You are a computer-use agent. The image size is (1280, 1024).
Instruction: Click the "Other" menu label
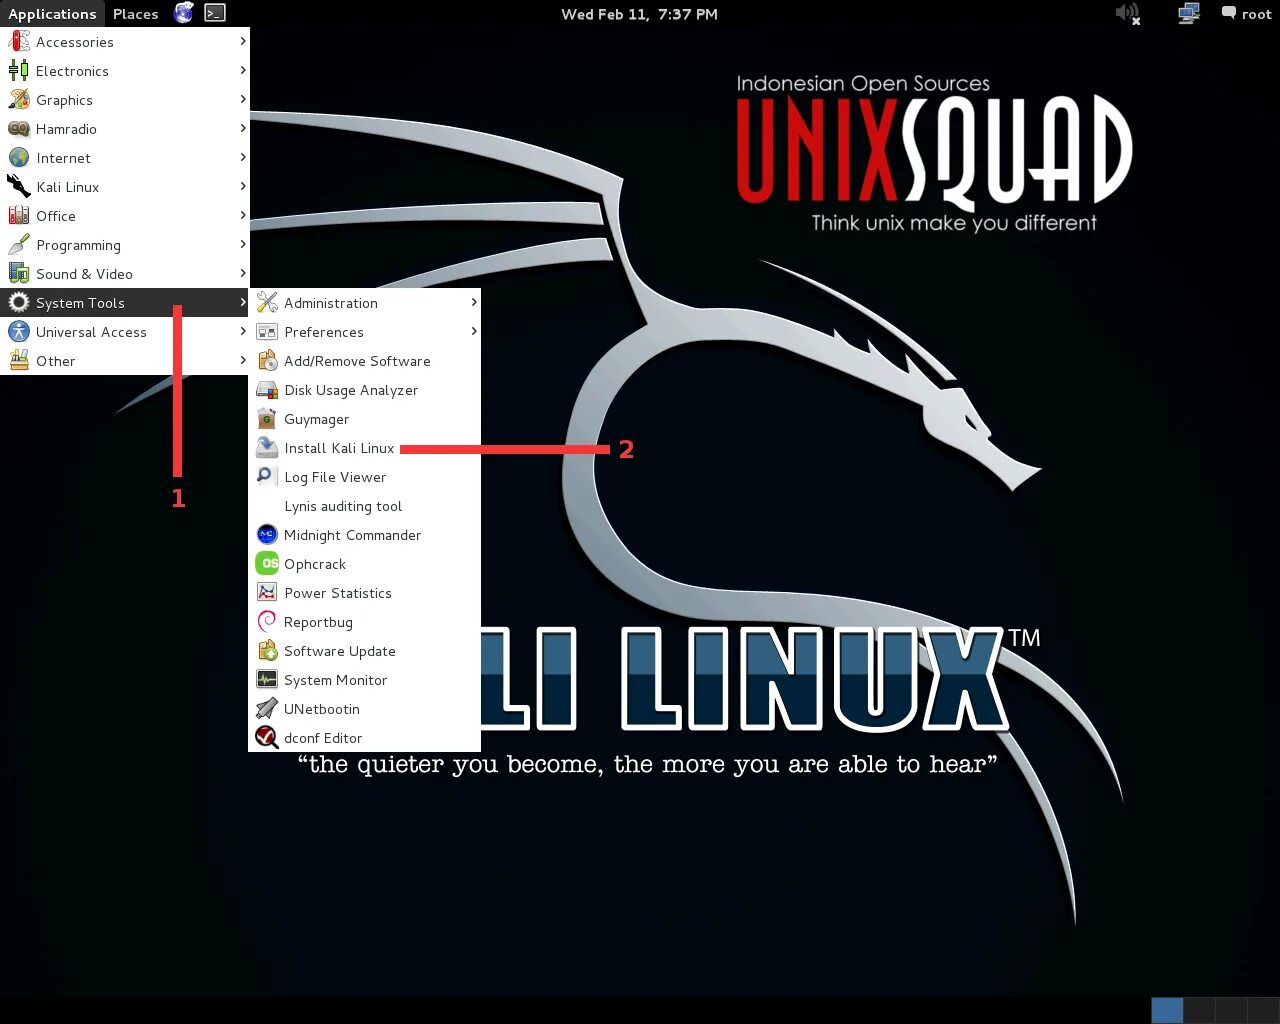(x=55, y=361)
